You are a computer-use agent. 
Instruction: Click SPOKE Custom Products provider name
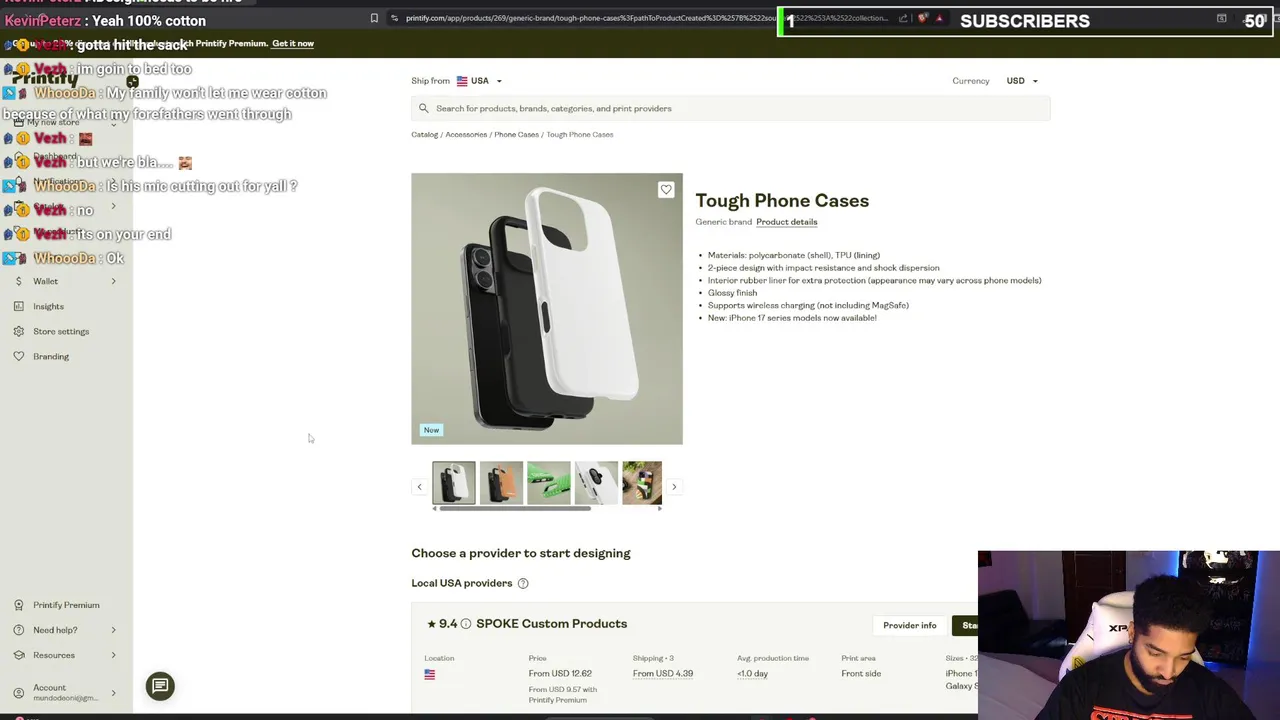pyautogui.click(x=552, y=624)
